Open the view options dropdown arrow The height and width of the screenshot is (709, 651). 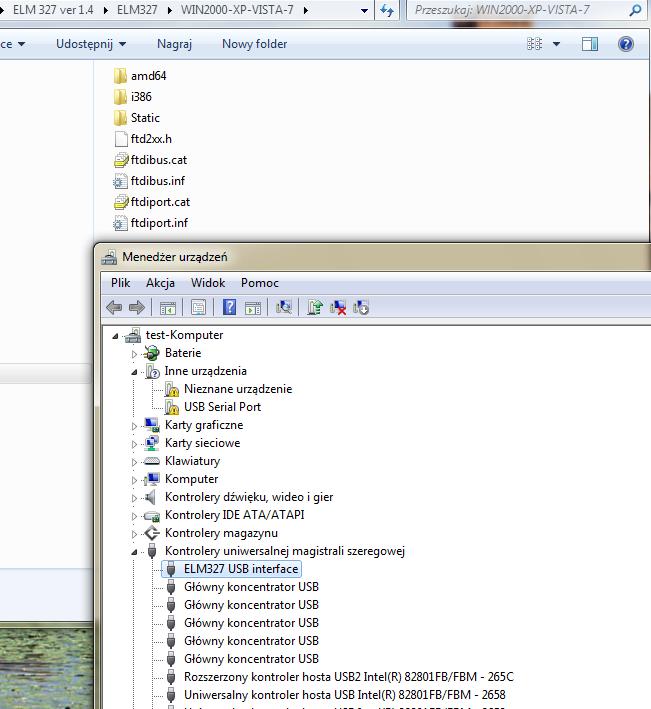[556, 44]
